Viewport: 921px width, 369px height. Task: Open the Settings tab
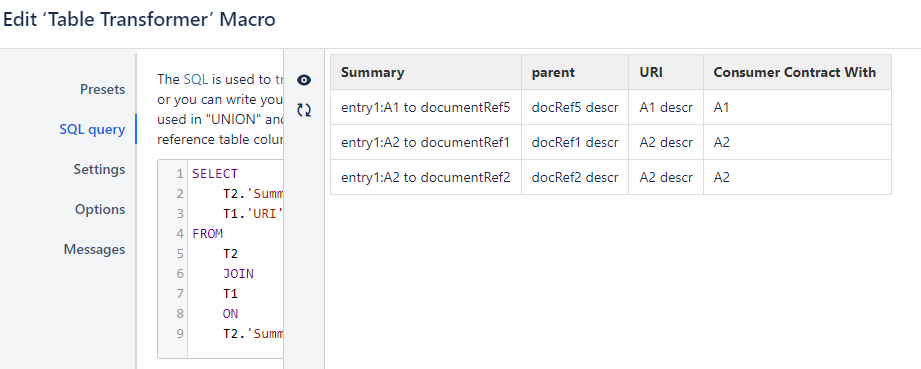[x=99, y=169]
